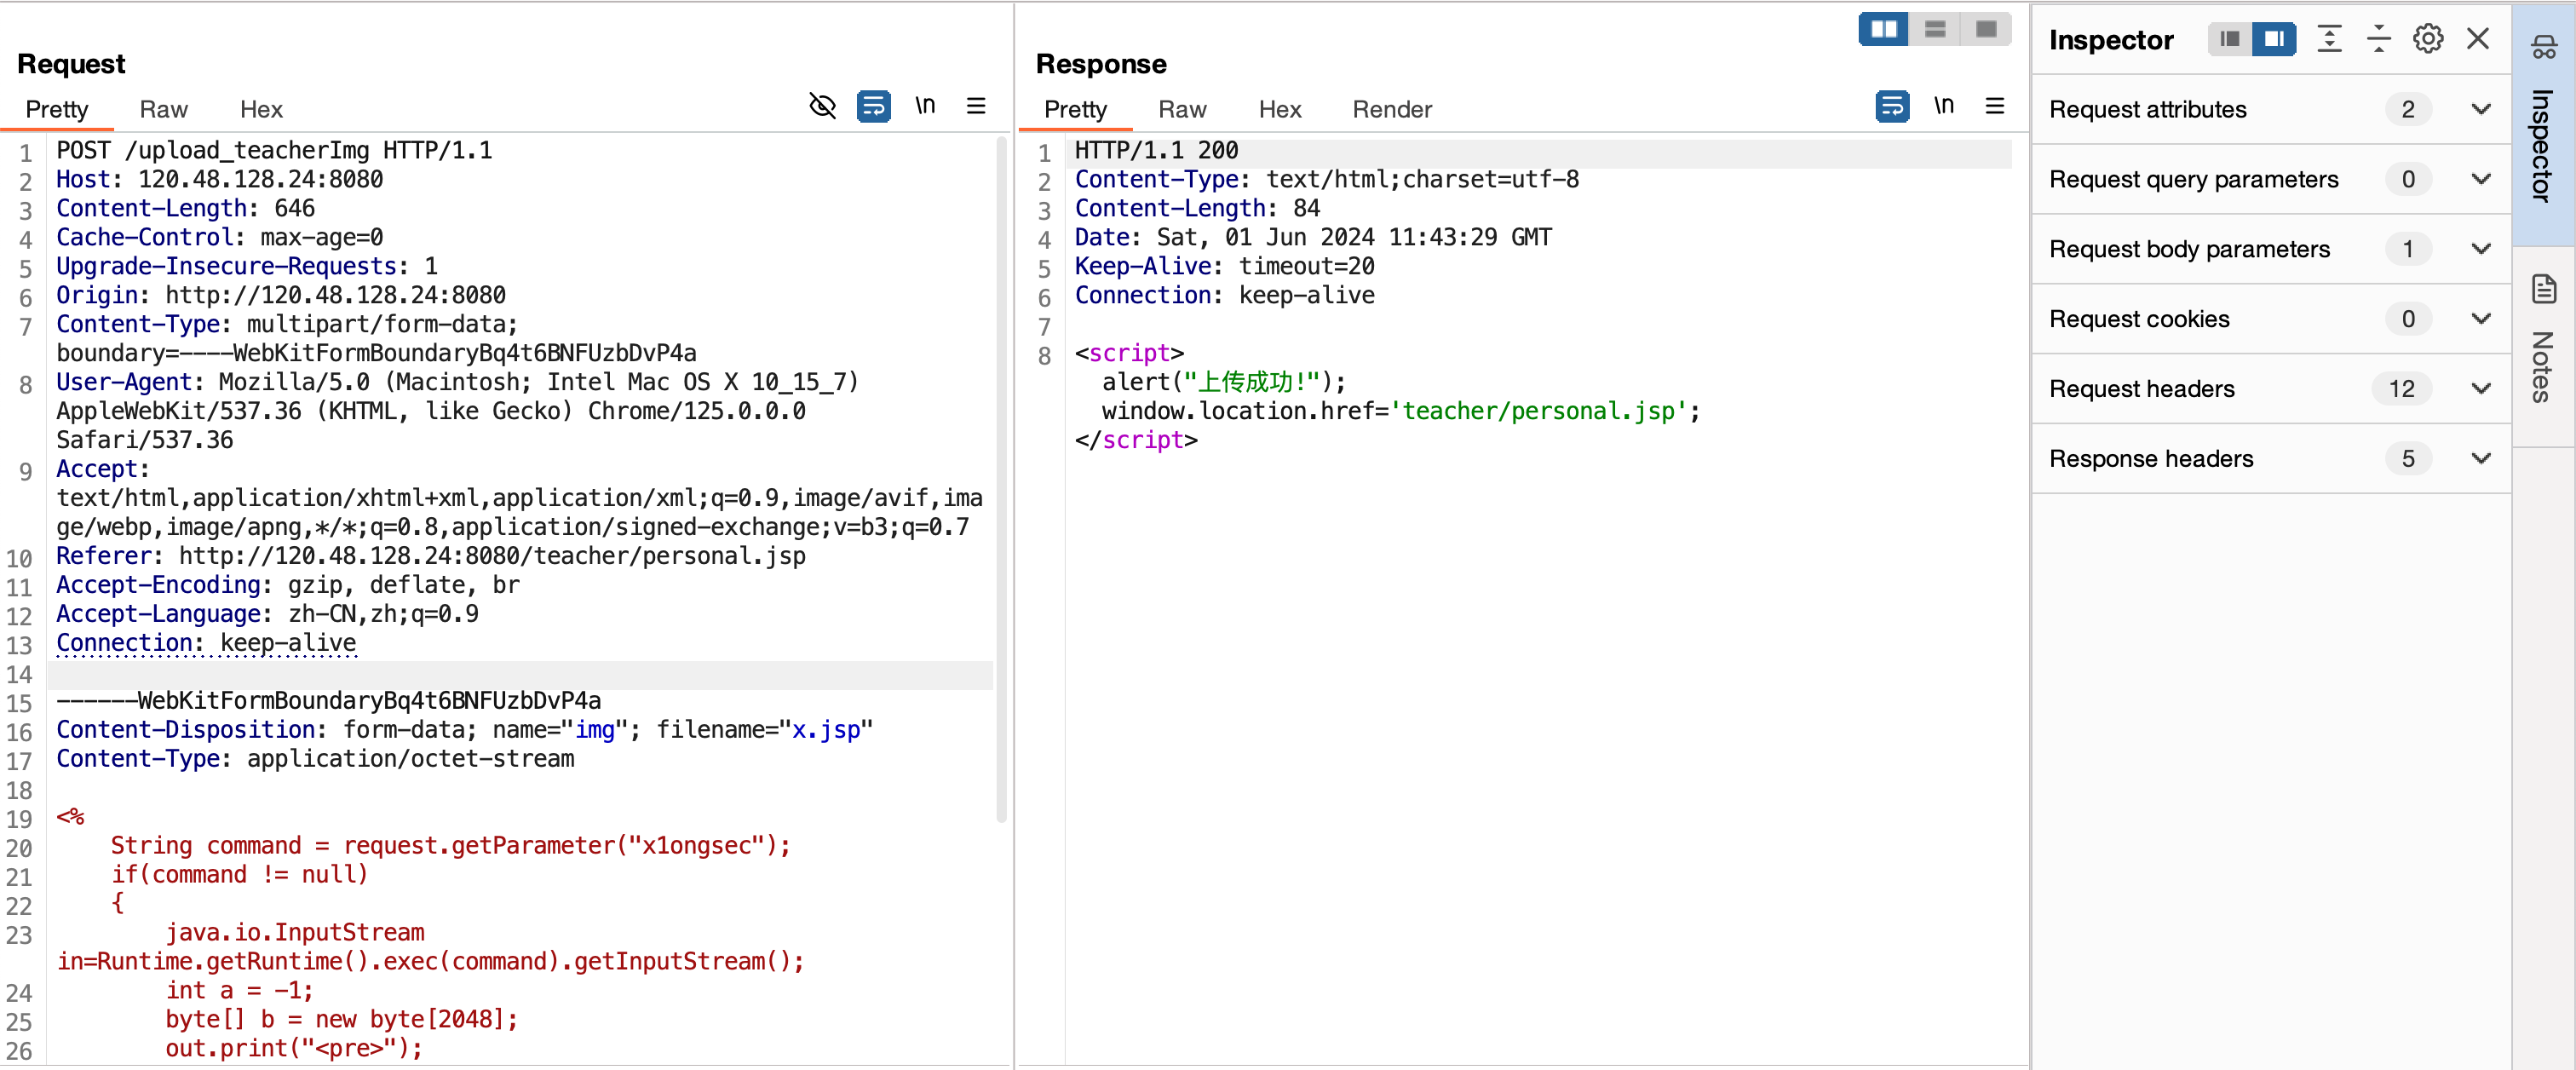Click the Request cookies label

point(2139,319)
